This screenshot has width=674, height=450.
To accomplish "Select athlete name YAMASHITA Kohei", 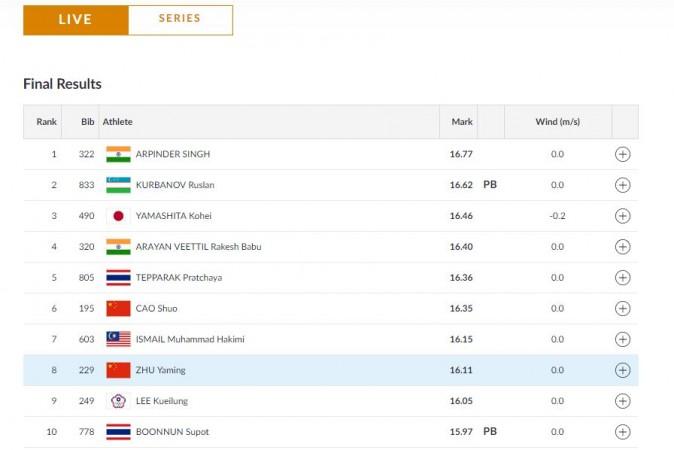I will click(174, 216).
